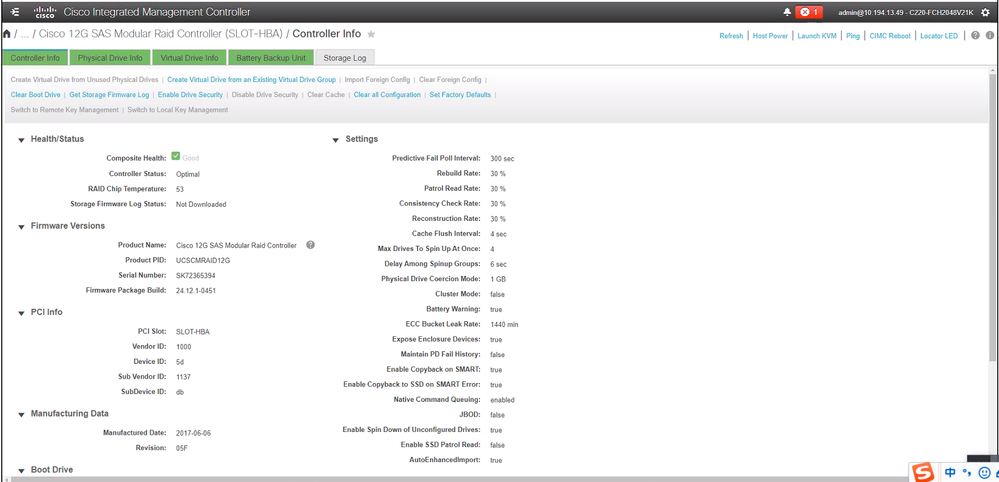Click the admin user host label
Screen dimensions: 999x482
pos(907,13)
